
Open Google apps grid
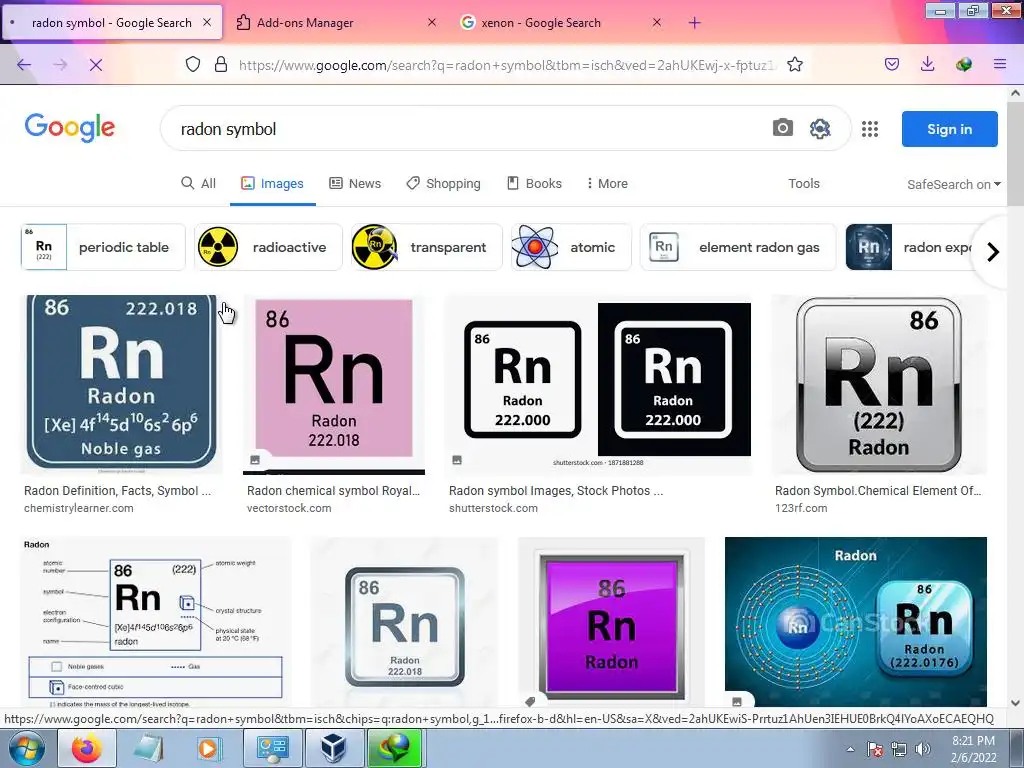(870, 129)
